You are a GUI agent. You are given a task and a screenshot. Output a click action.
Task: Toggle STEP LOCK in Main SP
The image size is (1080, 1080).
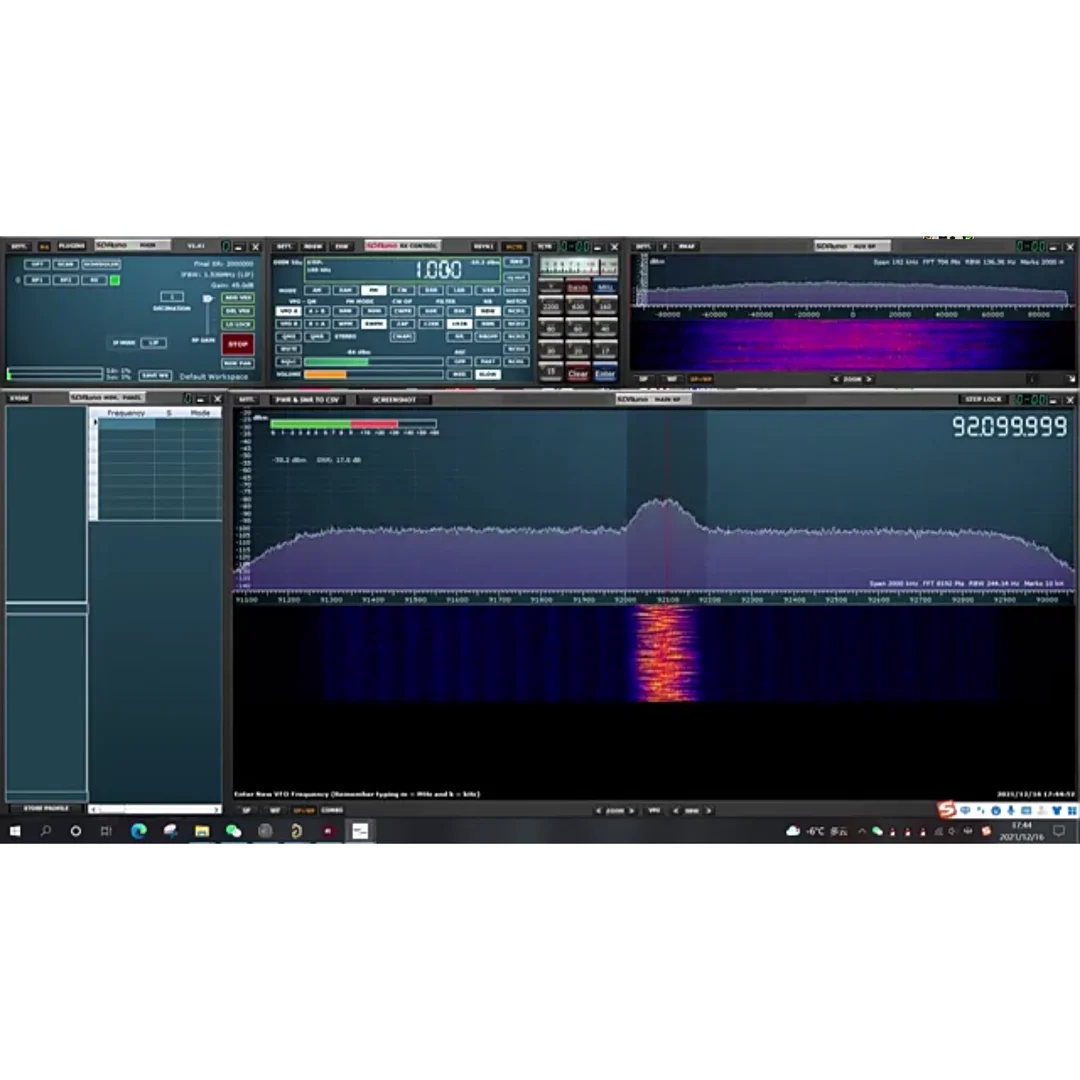(983, 399)
